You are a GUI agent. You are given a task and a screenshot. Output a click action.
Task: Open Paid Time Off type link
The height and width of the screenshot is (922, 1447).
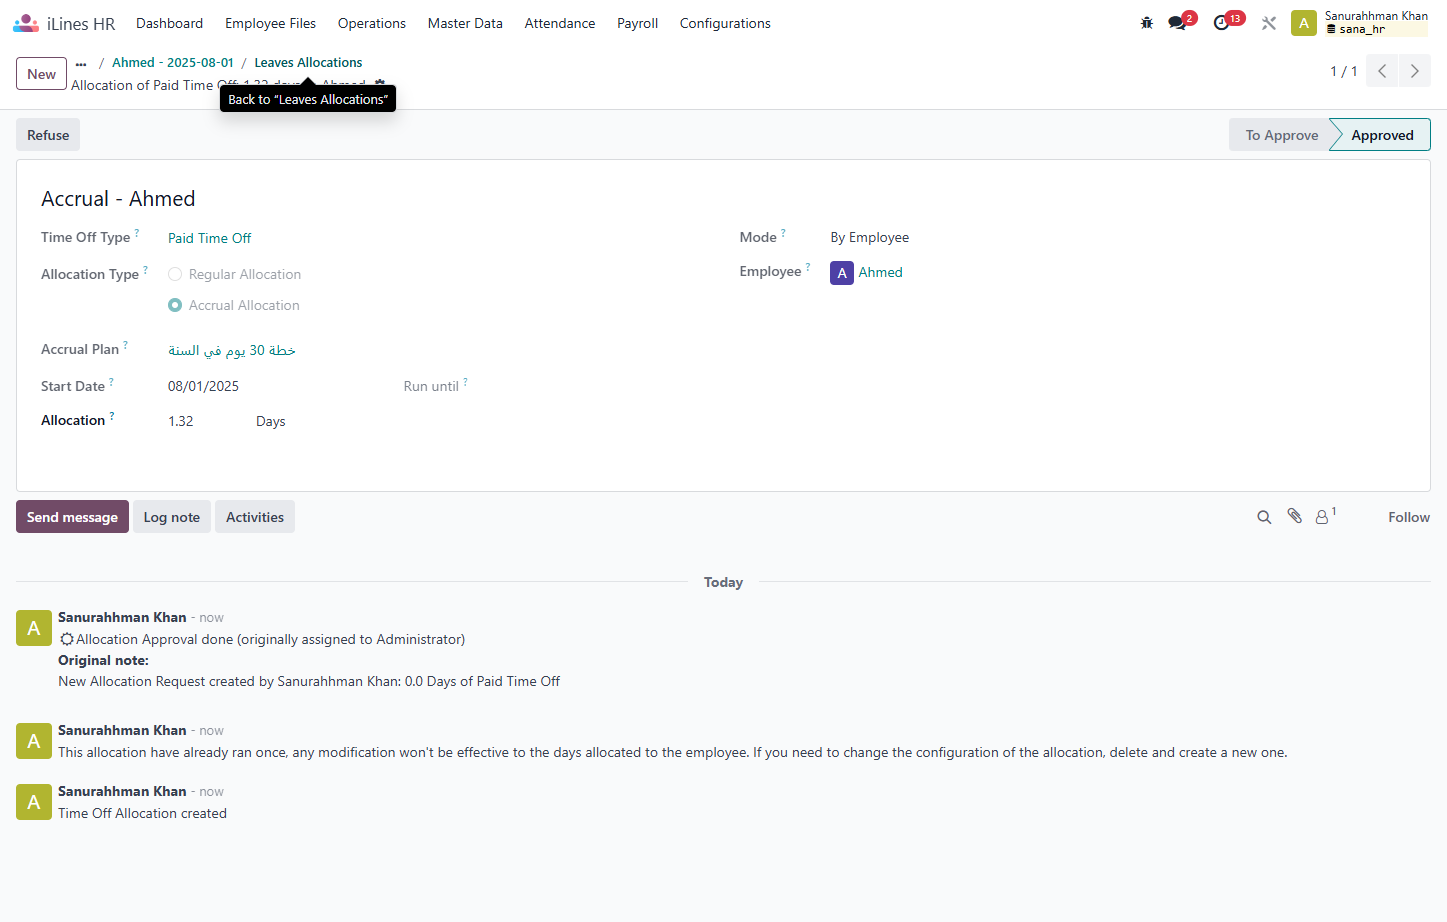[x=210, y=238]
